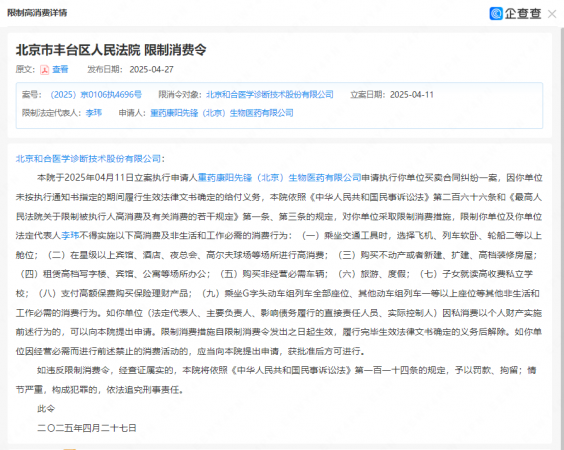Open case number (2025)京0106执4696号 link
This screenshot has width=564, height=450.
tap(96, 95)
